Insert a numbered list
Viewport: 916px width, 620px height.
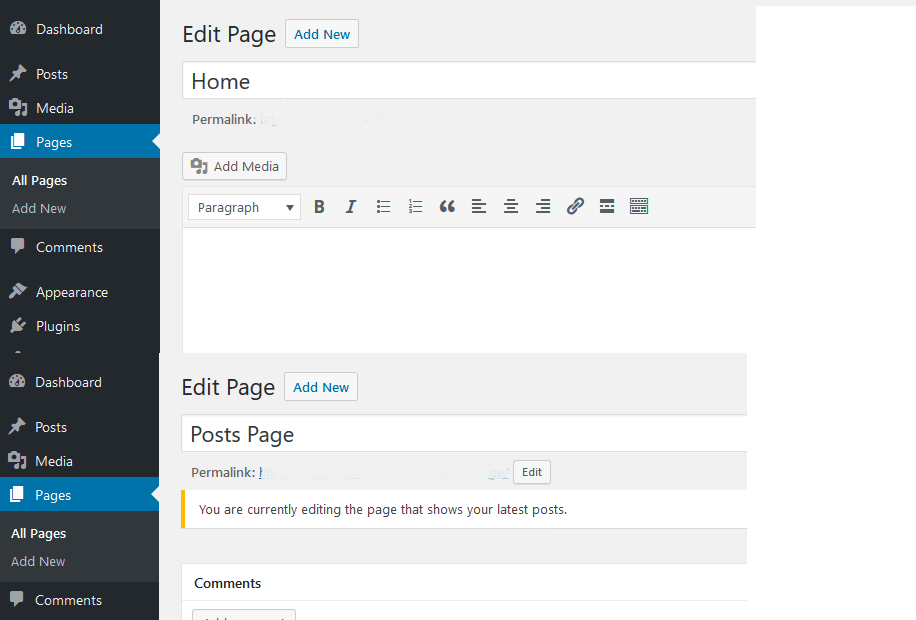pos(415,206)
